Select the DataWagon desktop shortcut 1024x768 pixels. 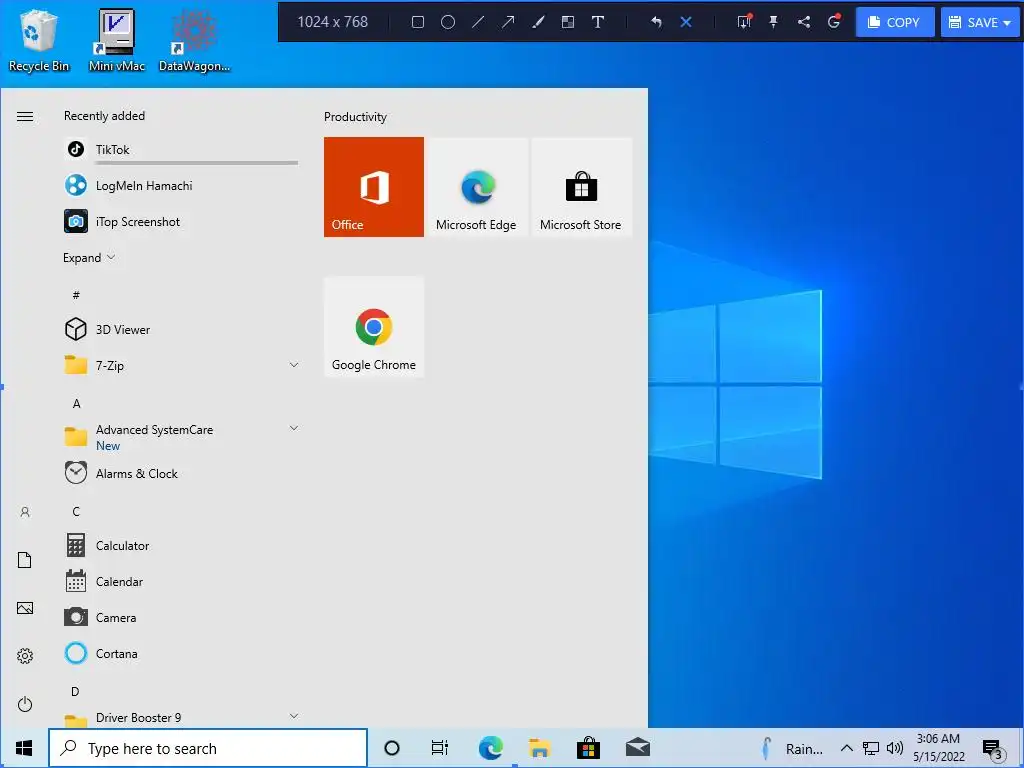[194, 40]
